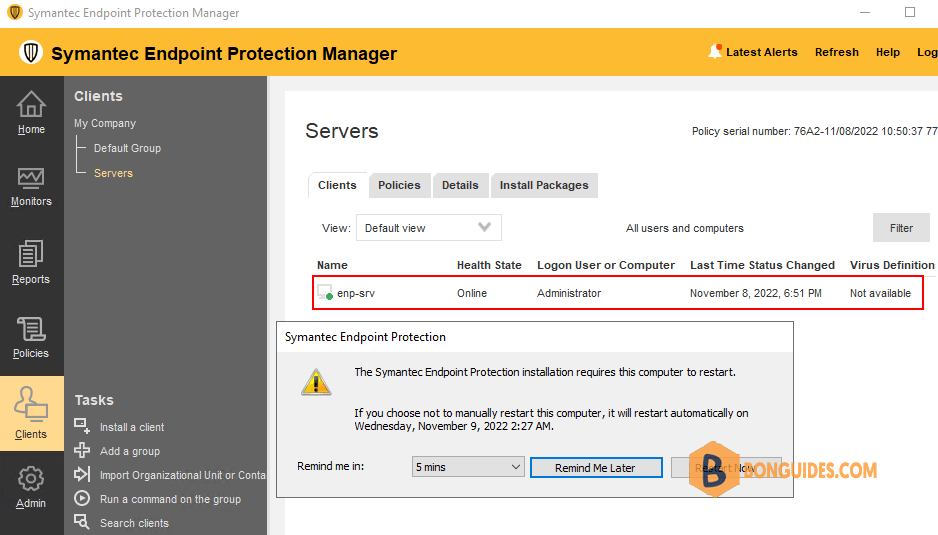Click Refresh in the top bar
The width and height of the screenshot is (938, 535).
click(x=836, y=52)
